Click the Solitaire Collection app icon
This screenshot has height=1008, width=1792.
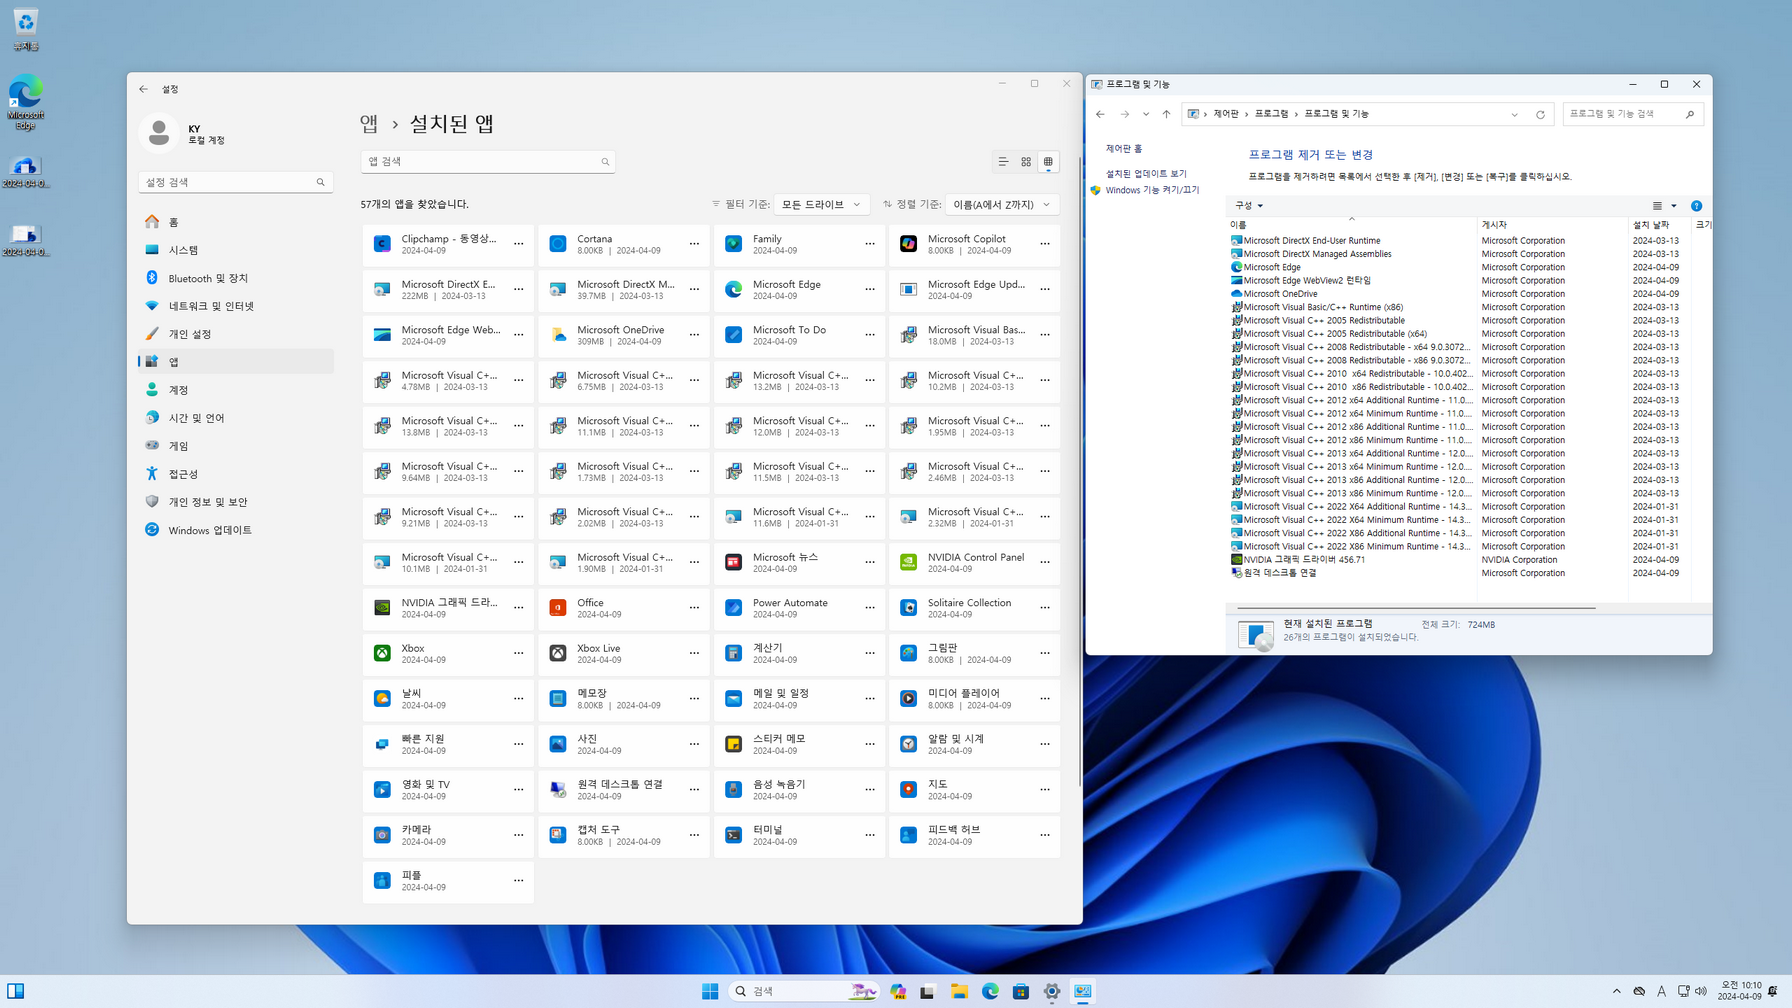tap(908, 608)
